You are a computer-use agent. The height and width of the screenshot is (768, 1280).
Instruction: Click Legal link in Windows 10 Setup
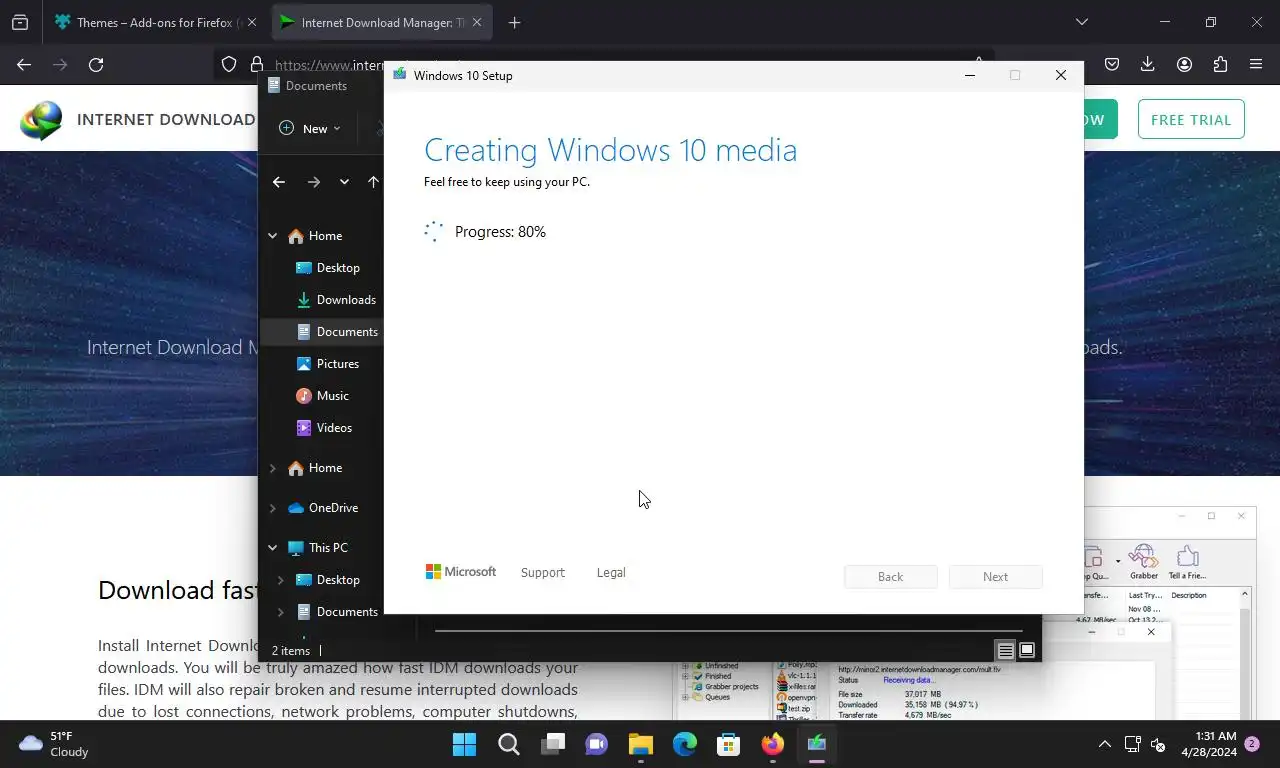coord(611,573)
